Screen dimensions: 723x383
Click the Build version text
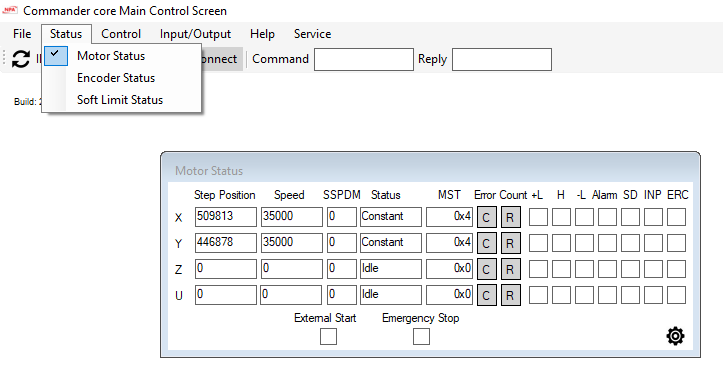coord(28,102)
